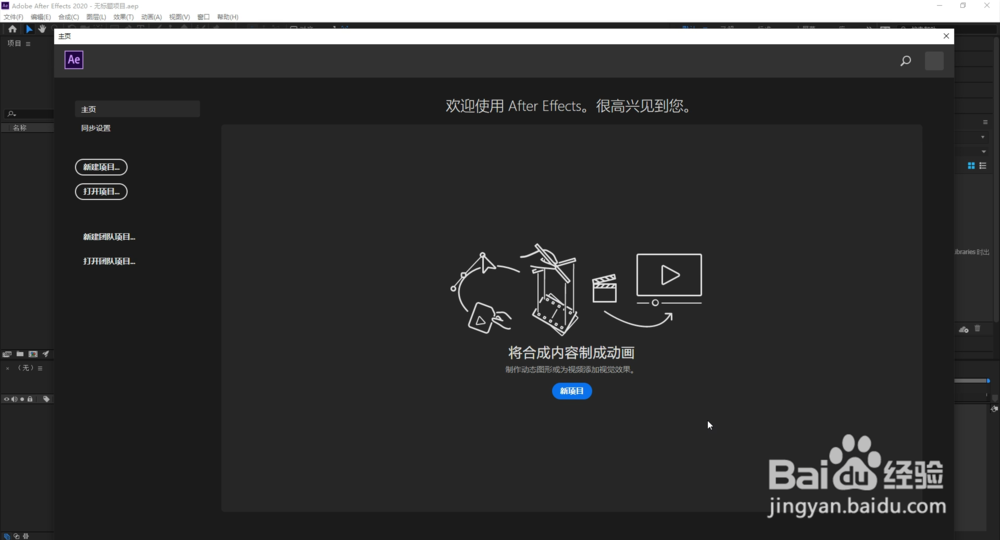Click 新建团队项目... link
Viewport: 1000px width, 540px height.
[x=109, y=237]
